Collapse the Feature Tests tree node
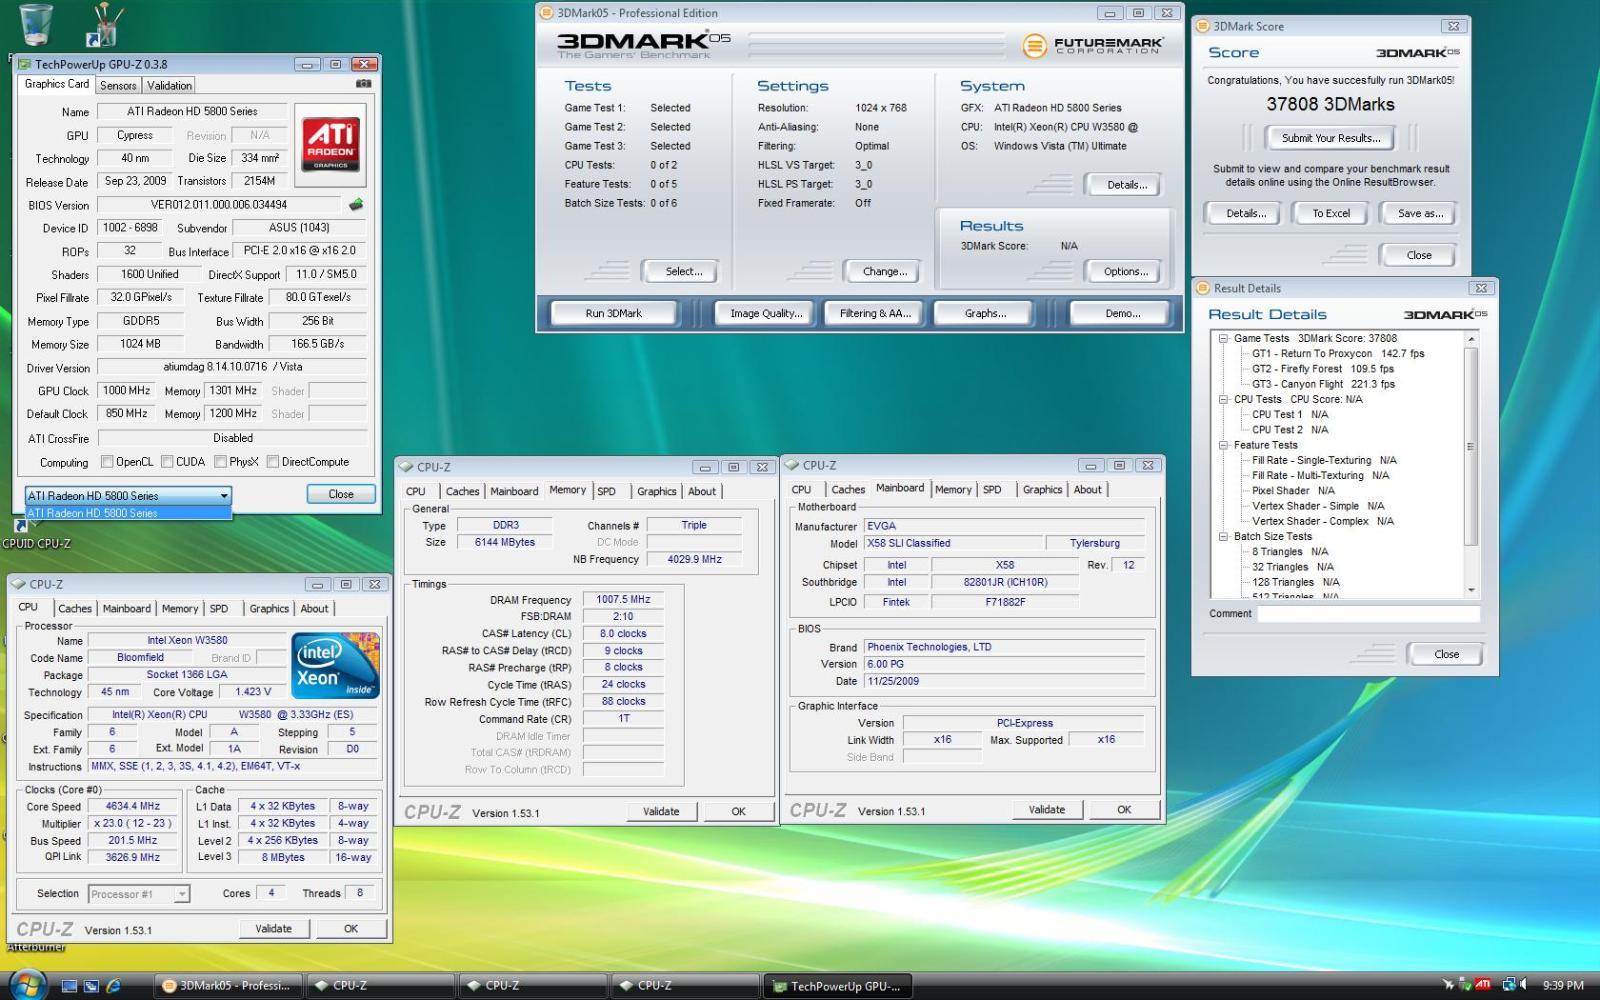Image resolution: width=1600 pixels, height=1000 pixels. click(1222, 445)
